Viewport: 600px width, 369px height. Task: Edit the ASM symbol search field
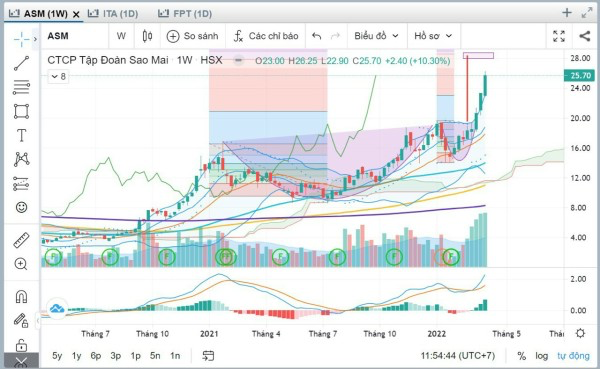point(75,36)
